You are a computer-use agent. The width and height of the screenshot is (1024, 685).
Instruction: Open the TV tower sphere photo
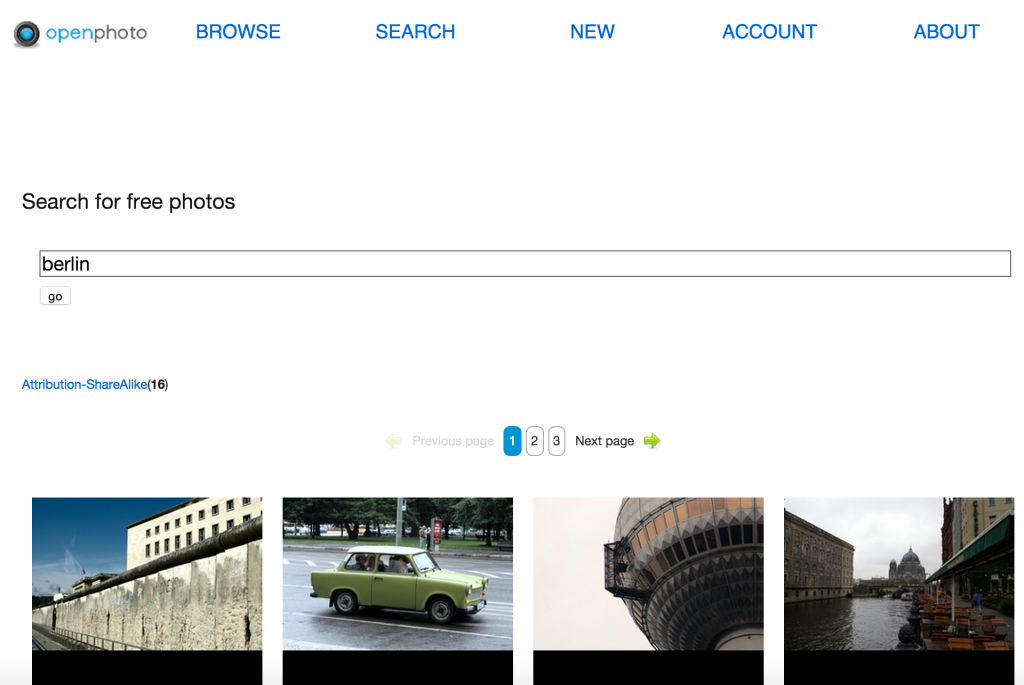click(x=648, y=573)
